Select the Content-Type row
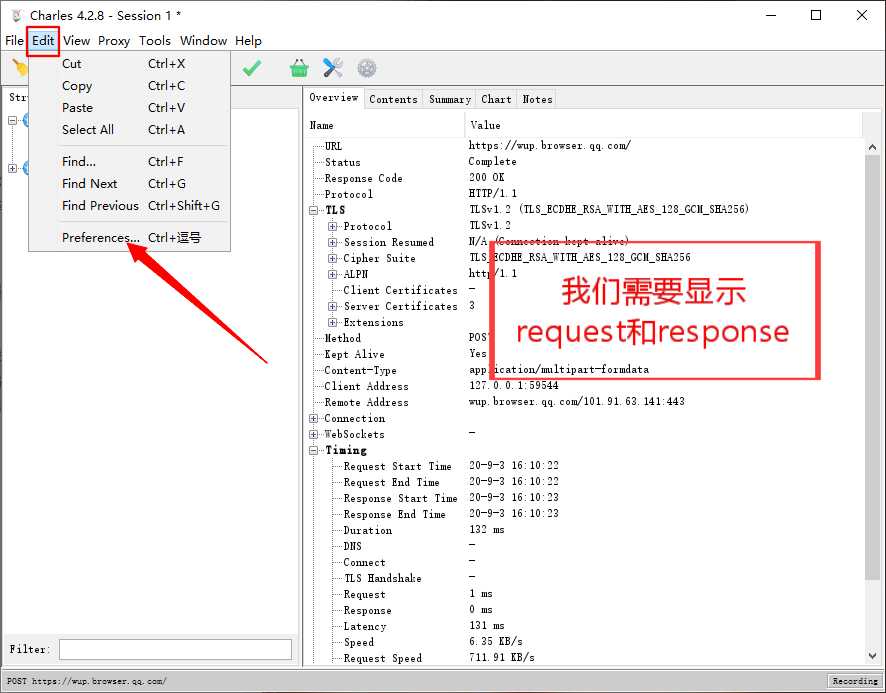886x693 pixels. 585,370
